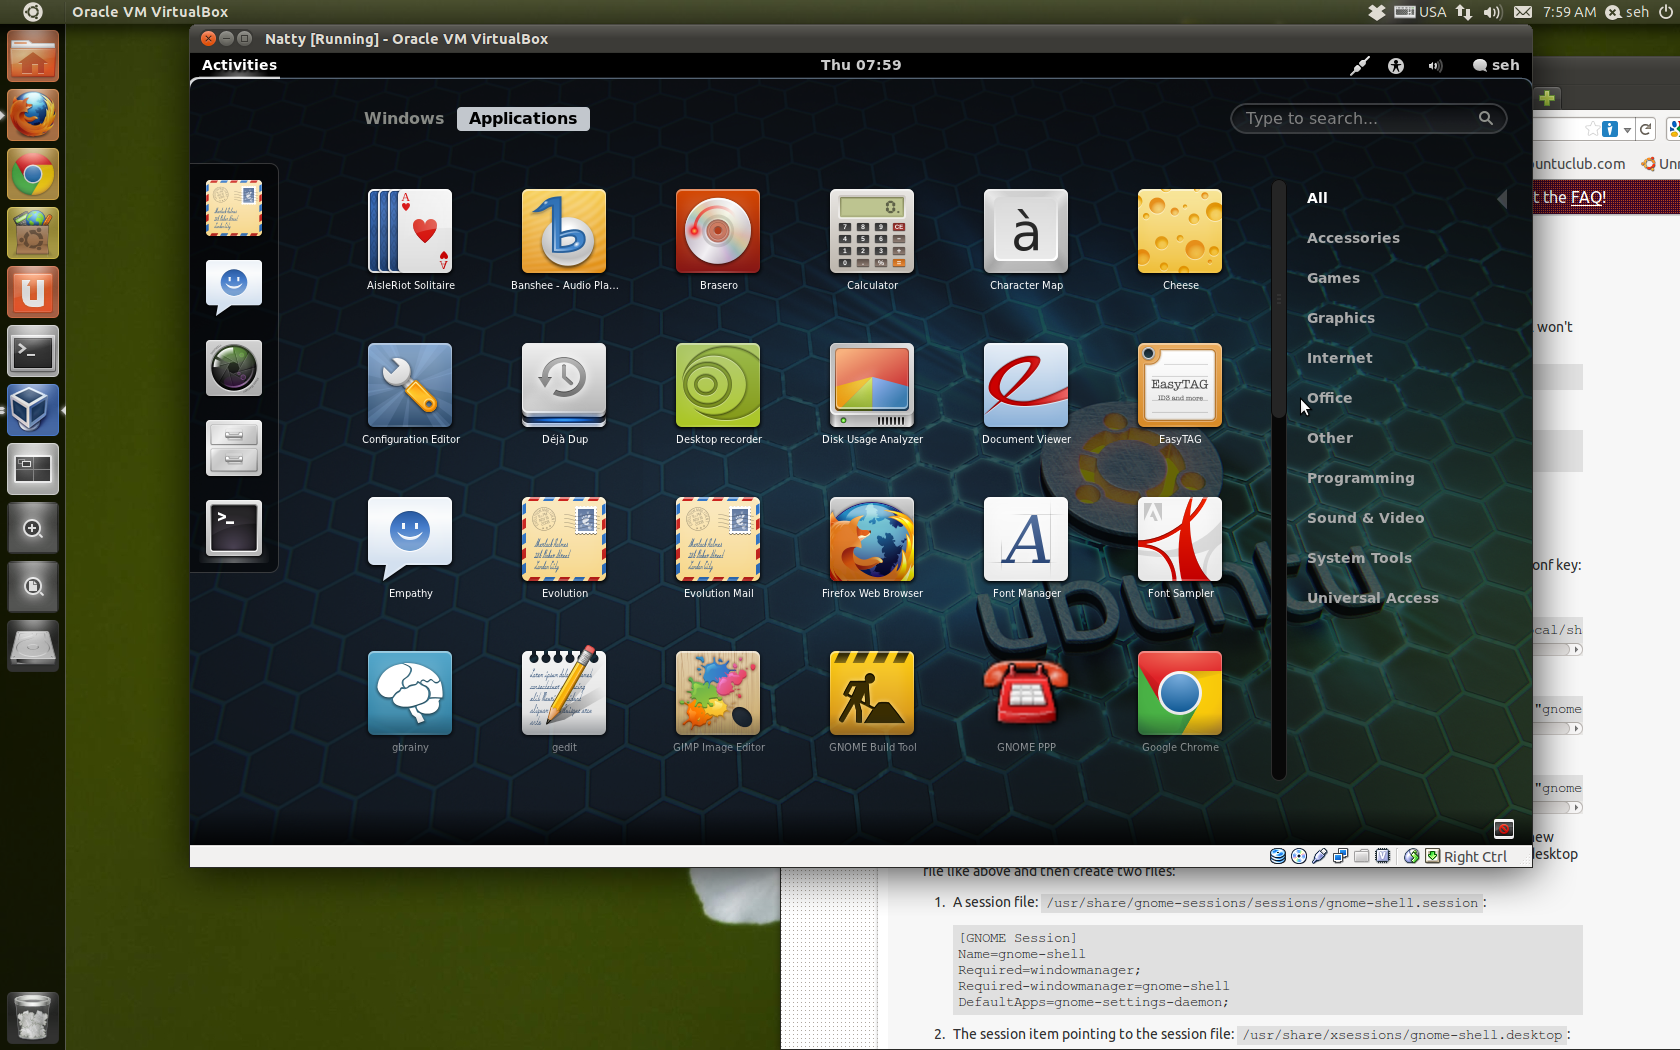Show the Other category
This screenshot has width=1680, height=1050.
pos(1330,438)
